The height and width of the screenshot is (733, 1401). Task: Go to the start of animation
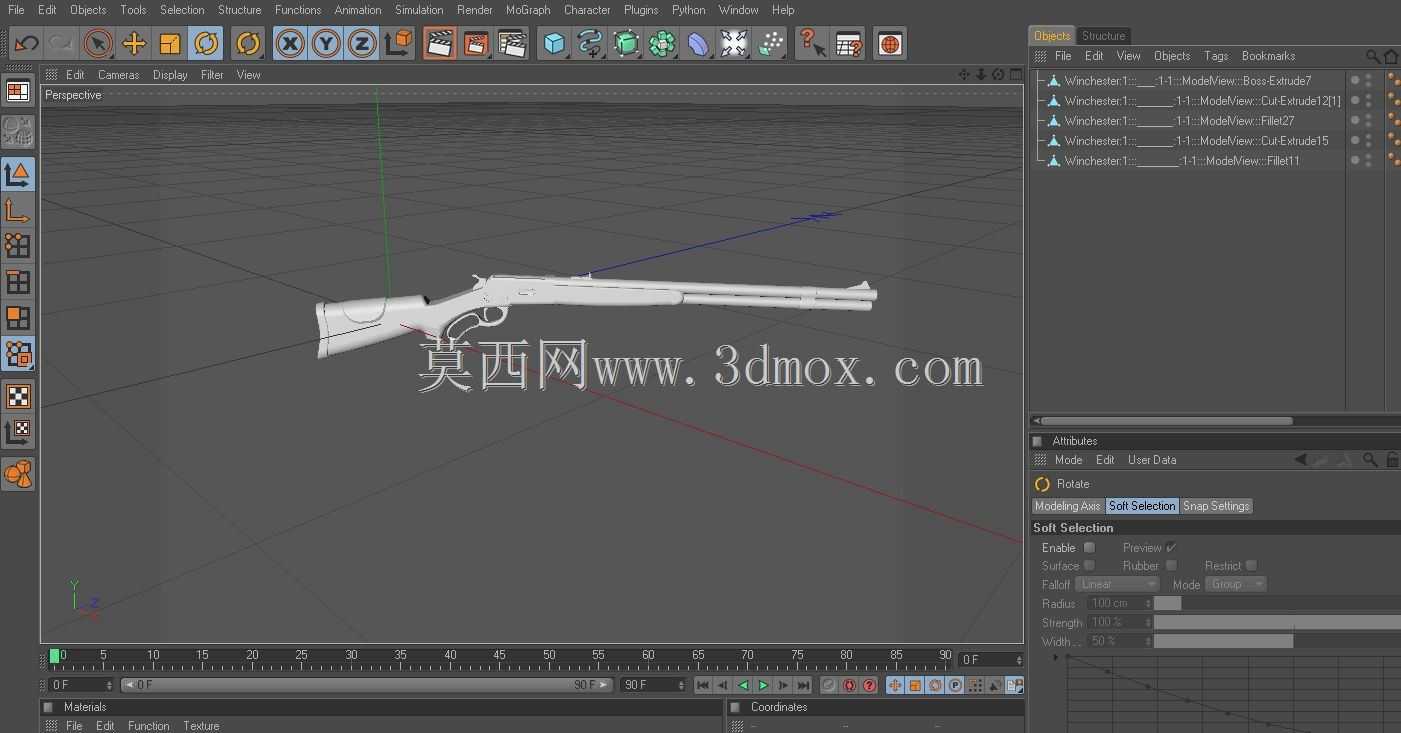pos(703,685)
